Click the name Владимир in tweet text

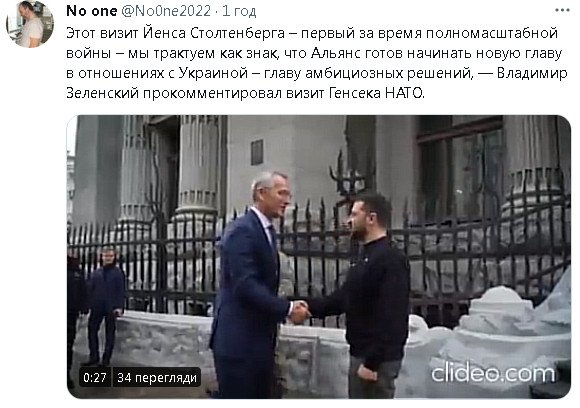pyautogui.click(x=532, y=73)
